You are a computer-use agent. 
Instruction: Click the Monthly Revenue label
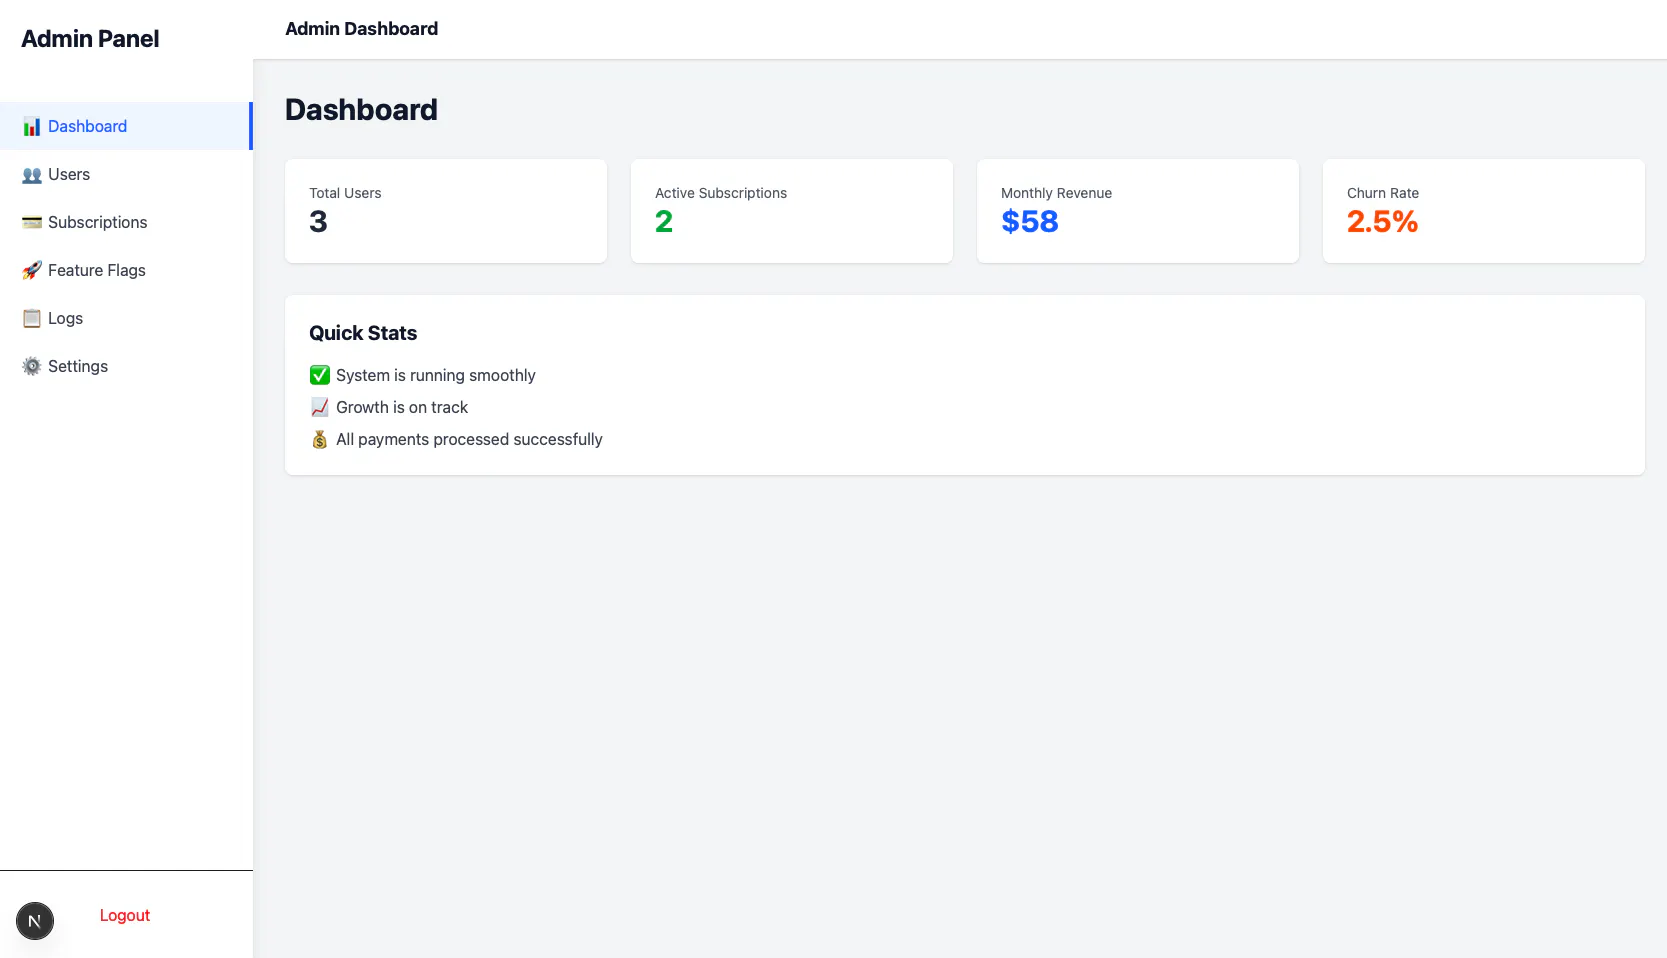[x=1056, y=193]
